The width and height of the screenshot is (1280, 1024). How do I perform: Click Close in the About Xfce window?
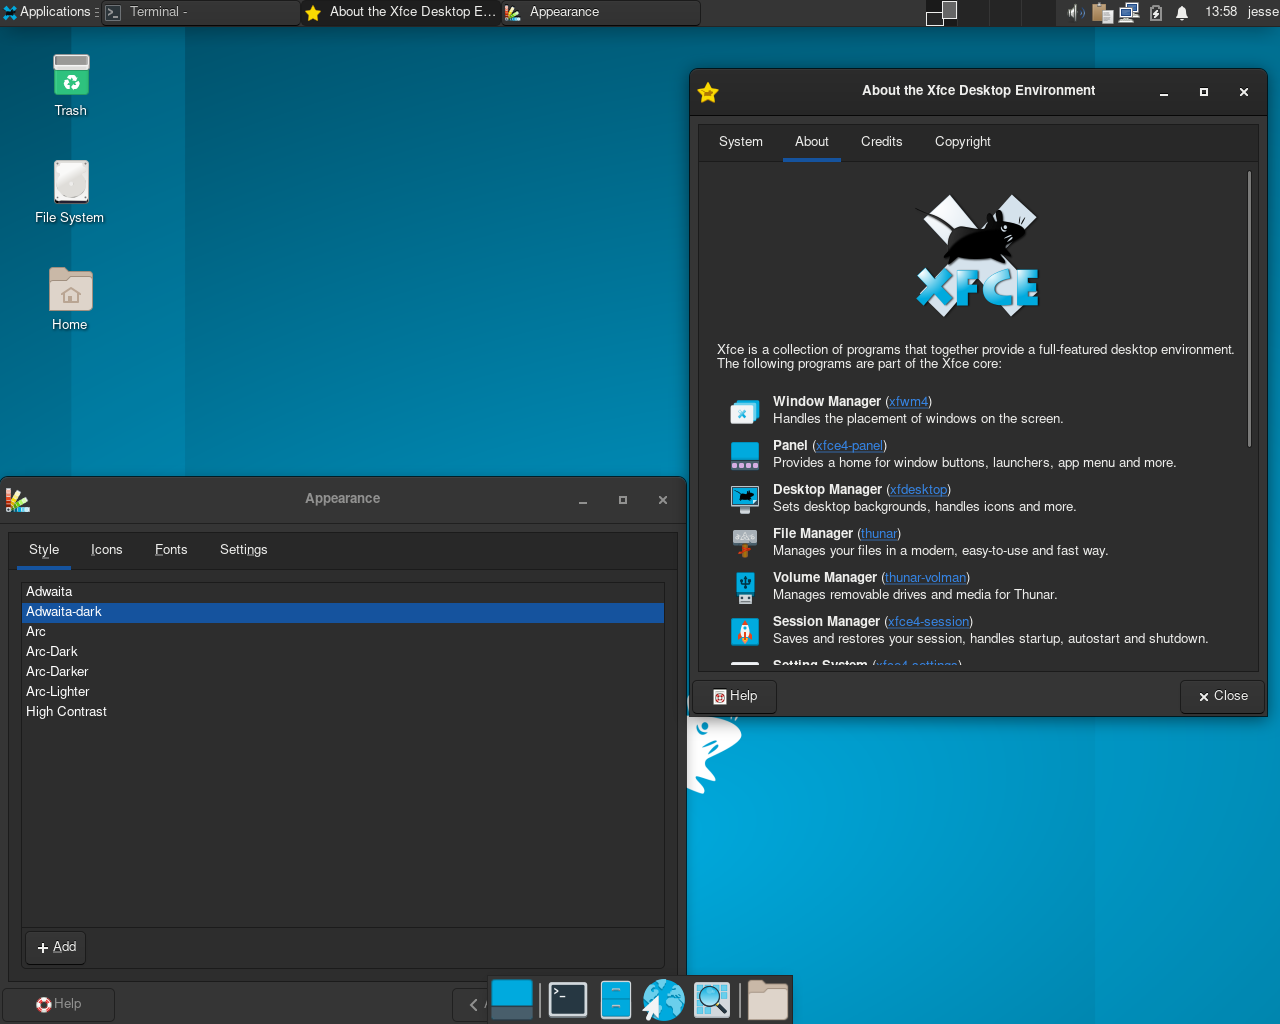click(x=1222, y=696)
